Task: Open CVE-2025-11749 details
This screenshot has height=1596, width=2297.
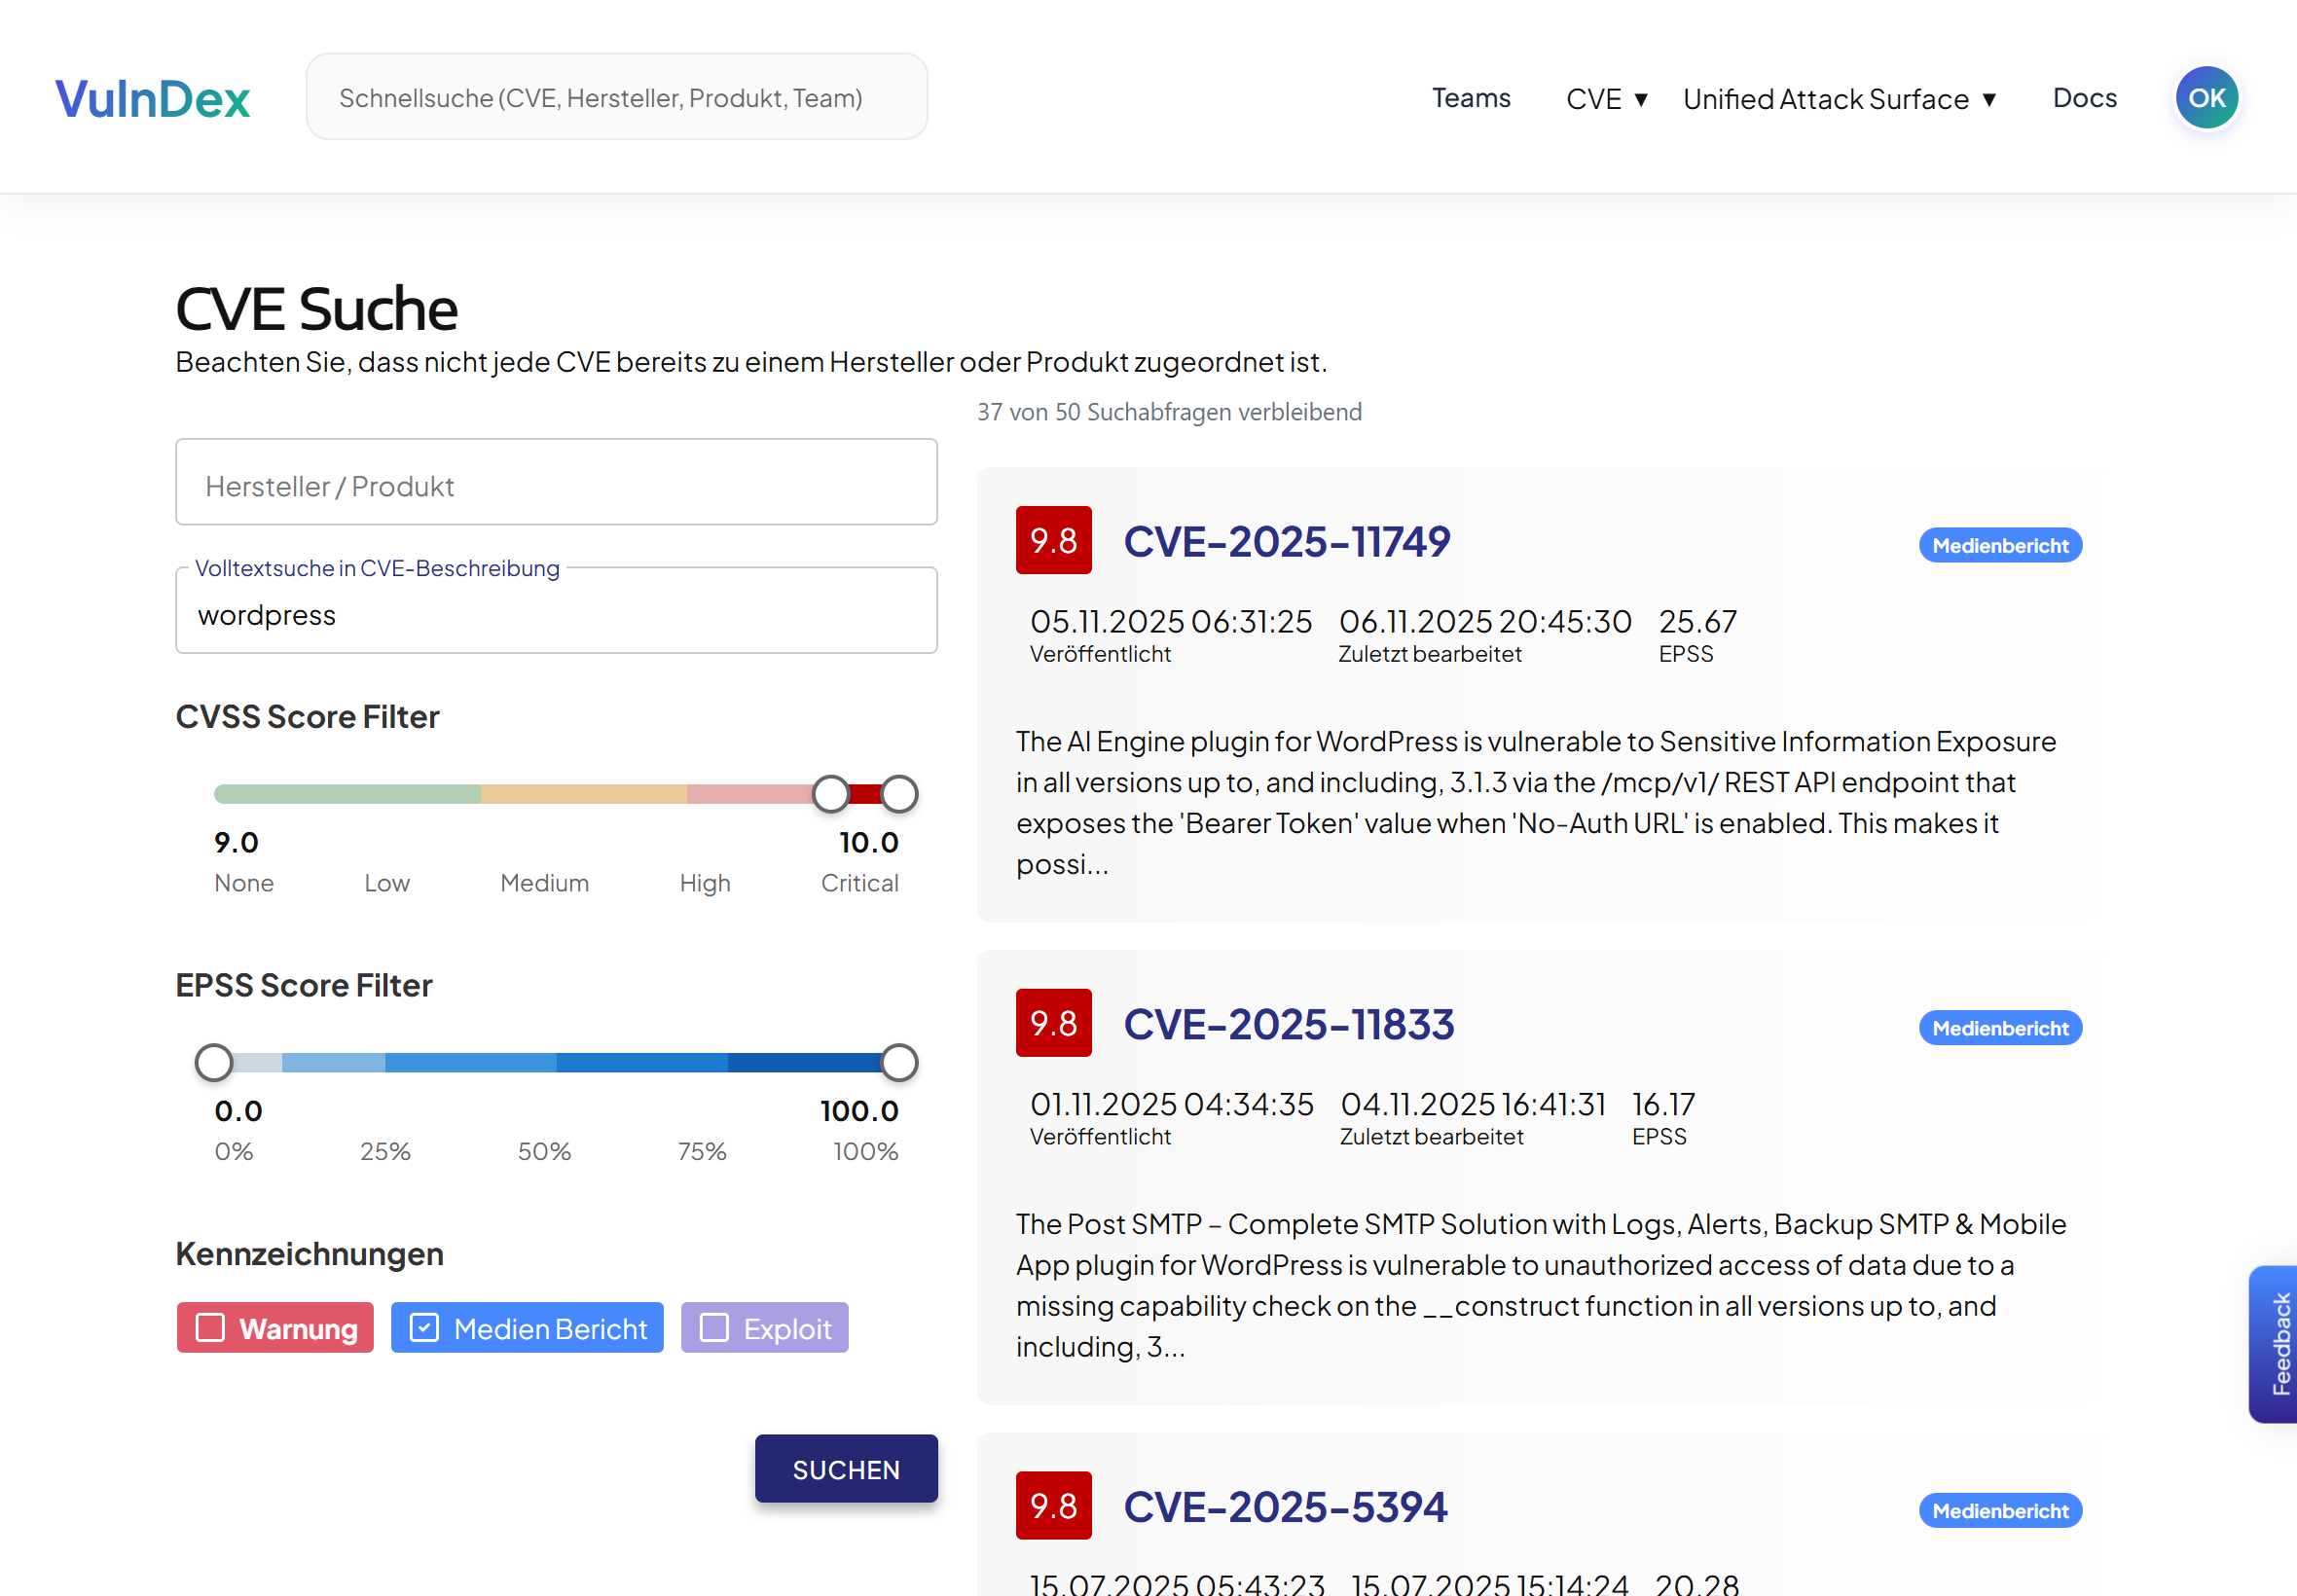Action: point(1287,541)
